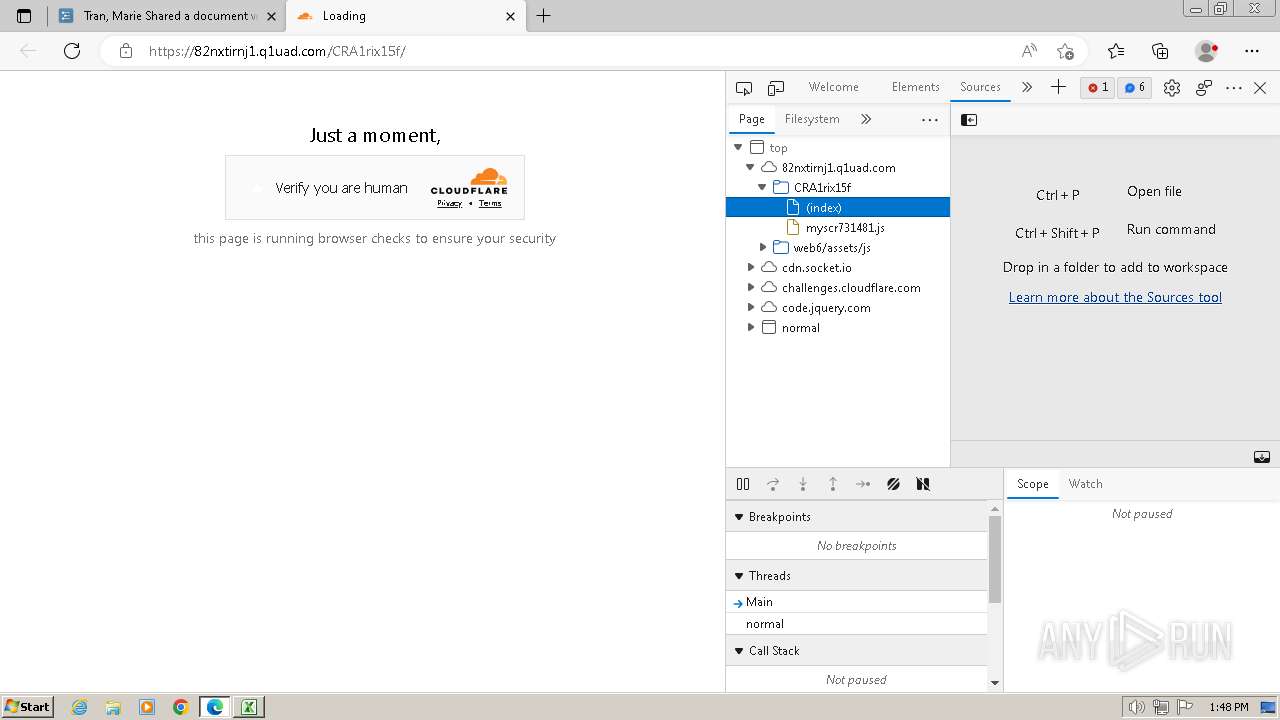The image size is (1280, 720).
Task: Toggle deactivate breakpoints icon
Action: pyautogui.click(x=893, y=484)
